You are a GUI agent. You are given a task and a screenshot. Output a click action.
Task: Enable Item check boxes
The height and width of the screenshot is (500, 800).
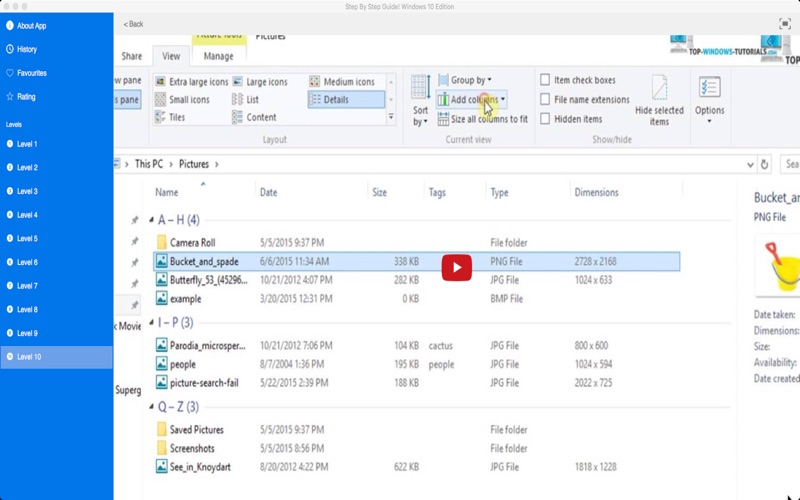tap(545, 80)
